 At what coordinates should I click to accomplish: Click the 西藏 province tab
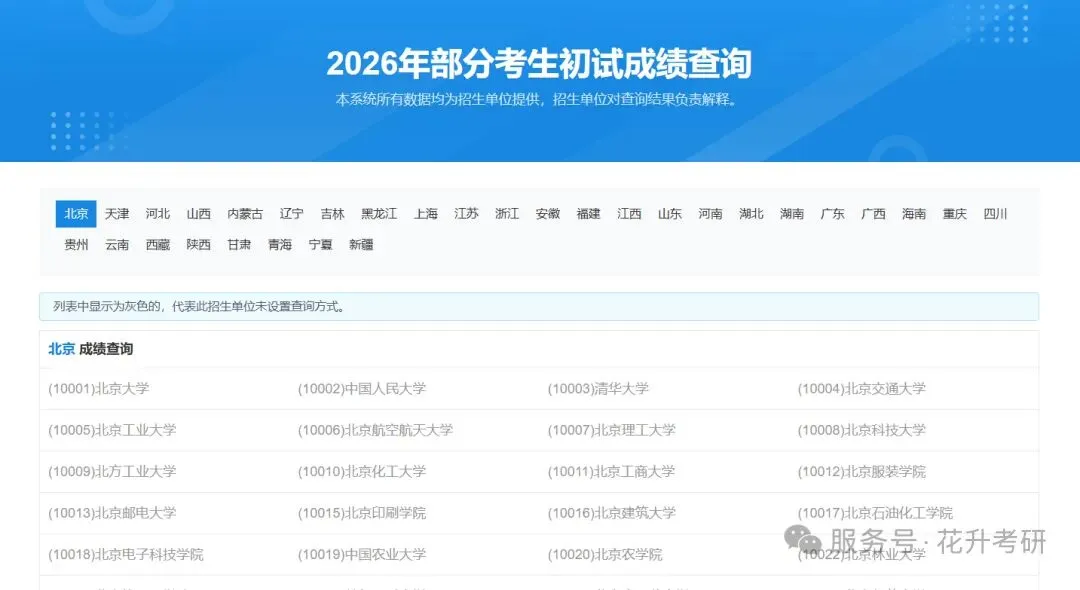(x=158, y=244)
